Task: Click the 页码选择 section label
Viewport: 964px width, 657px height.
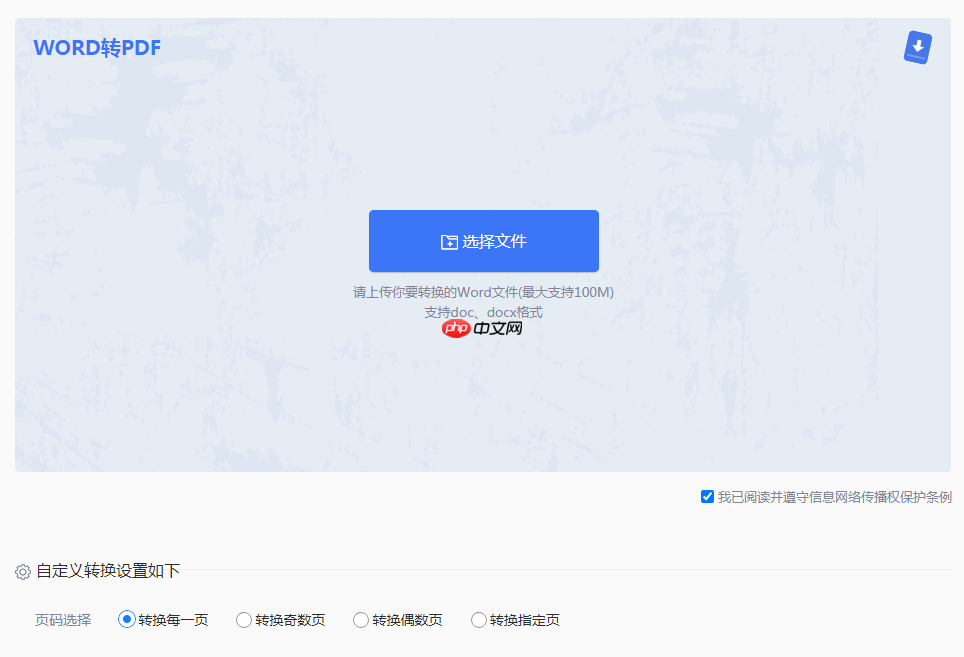Action: click(61, 620)
